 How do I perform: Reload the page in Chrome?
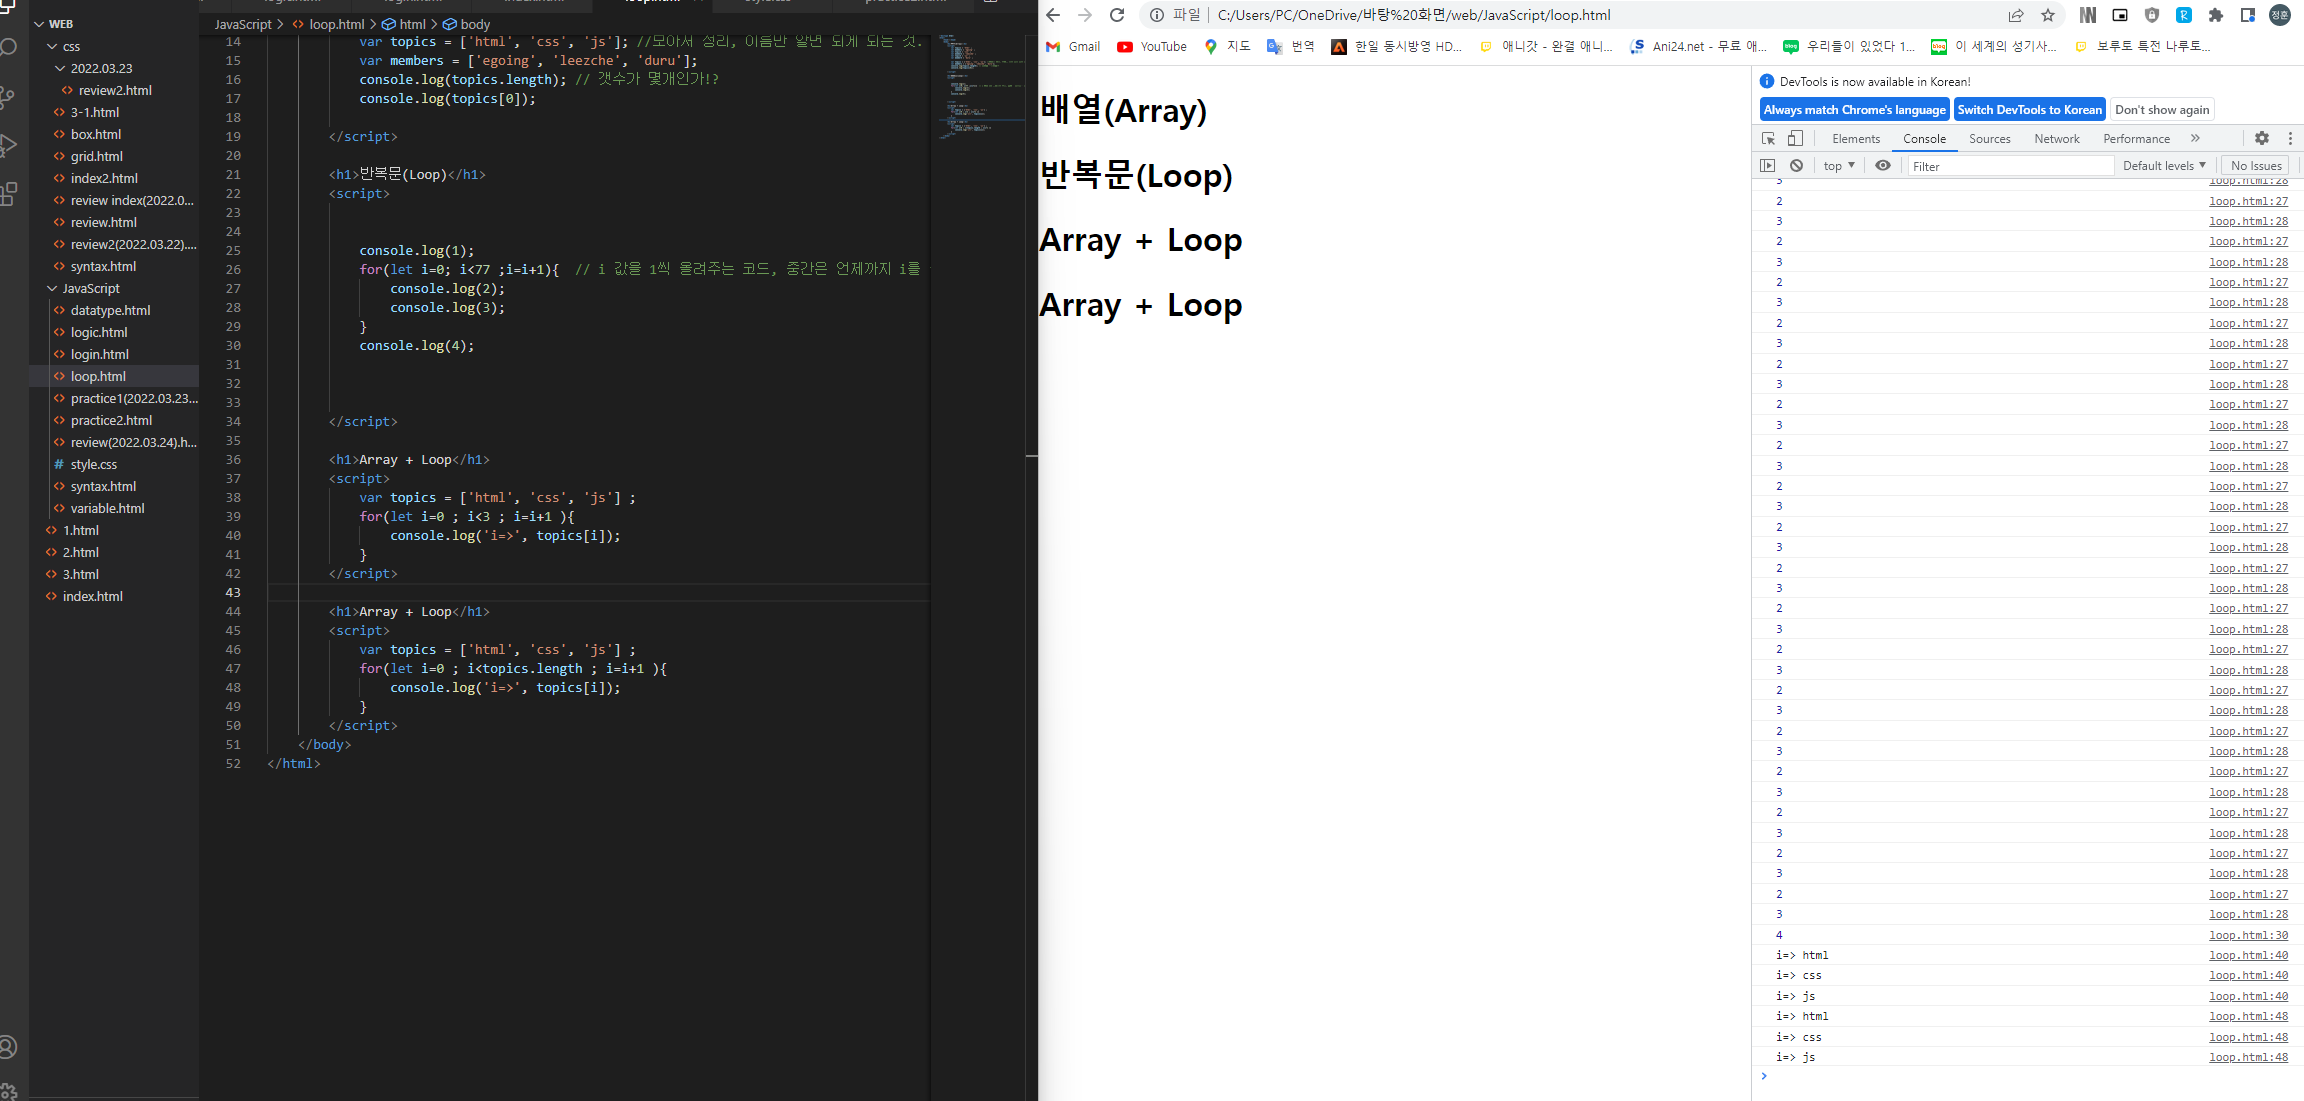1117,15
